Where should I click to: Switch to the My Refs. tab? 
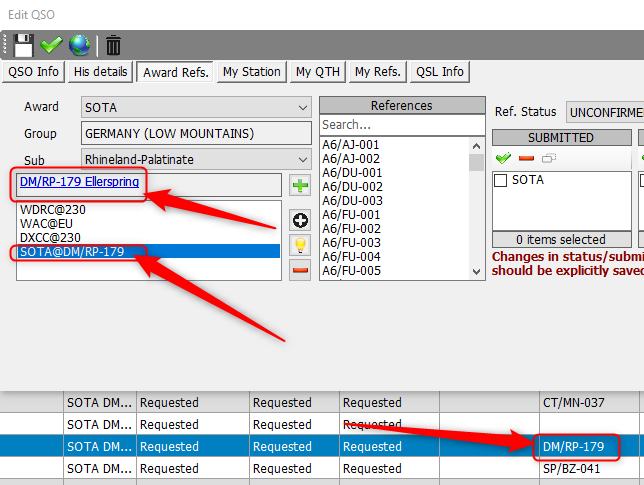pyautogui.click(x=377, y=72)
